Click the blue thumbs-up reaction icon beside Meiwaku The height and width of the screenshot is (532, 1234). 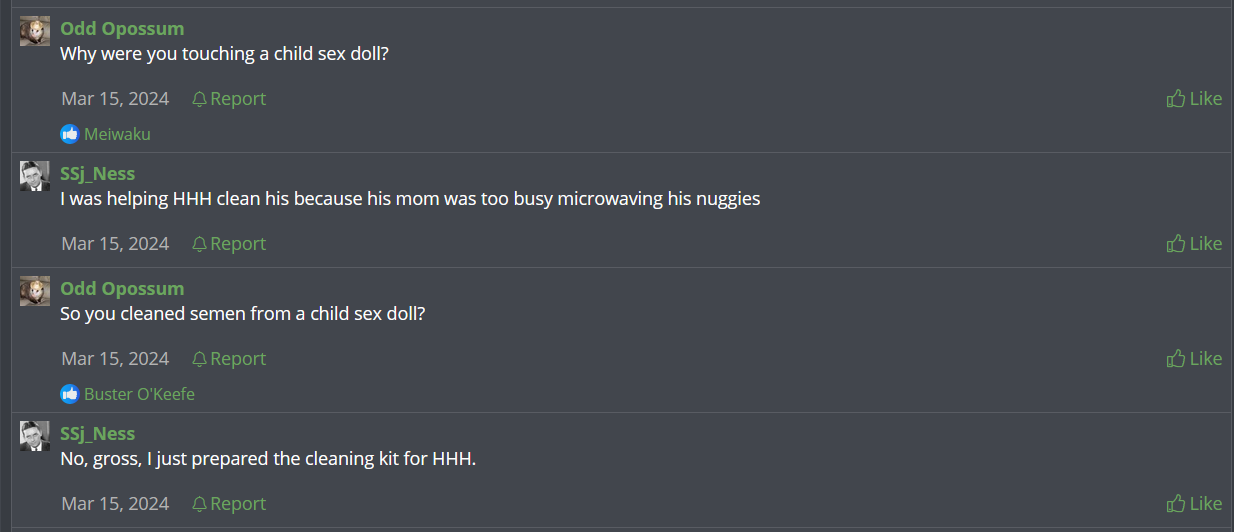click(x=69, y=134)
